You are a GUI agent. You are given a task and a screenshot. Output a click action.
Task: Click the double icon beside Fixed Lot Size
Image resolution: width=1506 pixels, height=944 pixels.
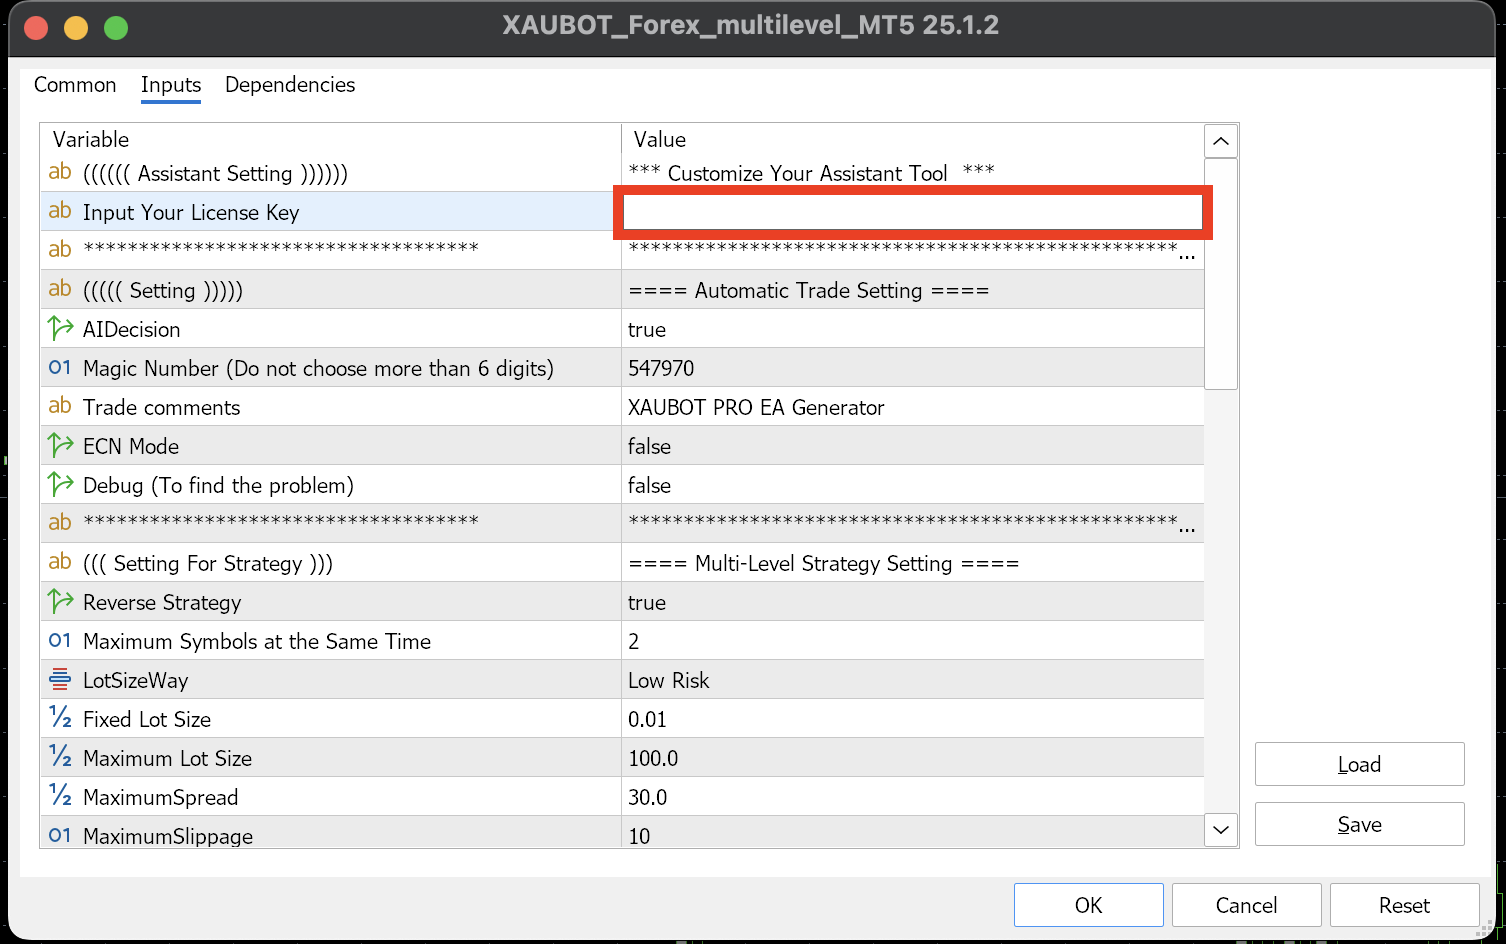click(x=60, y=718)
